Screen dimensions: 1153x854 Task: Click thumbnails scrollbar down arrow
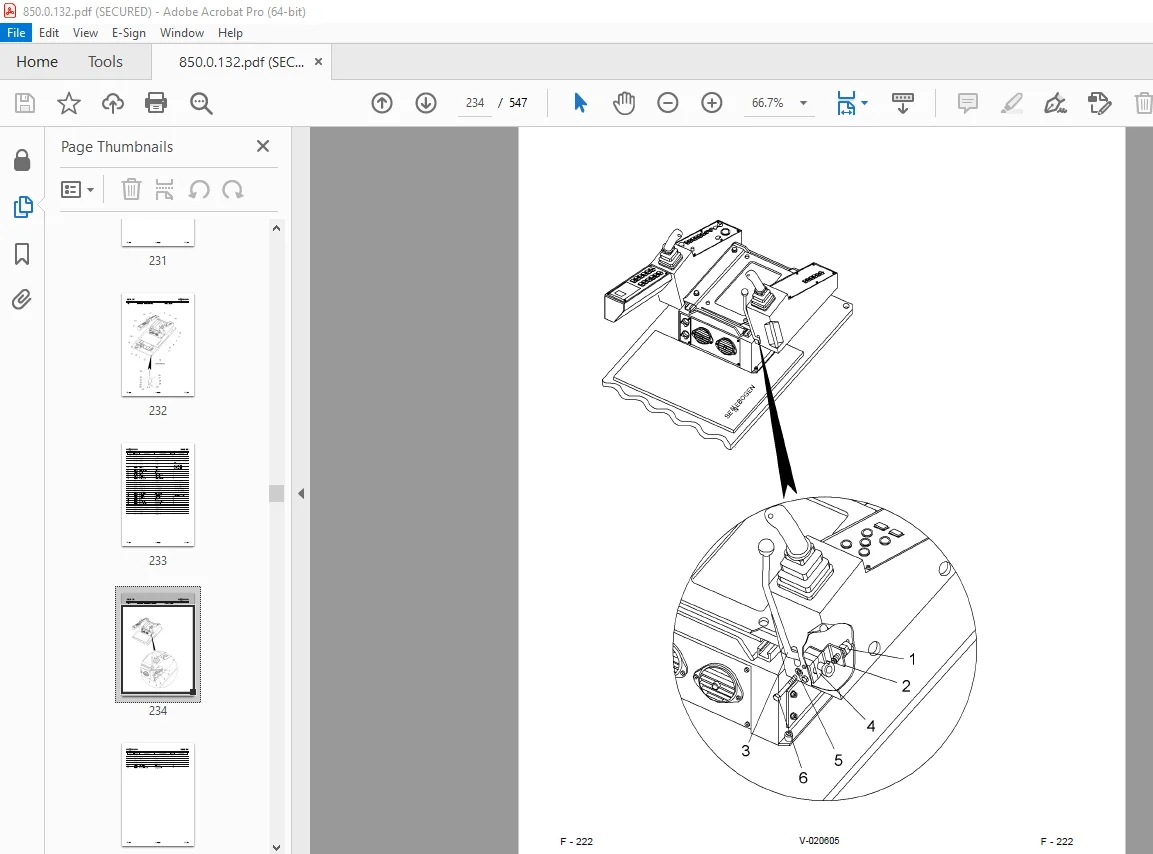[276, 847]
